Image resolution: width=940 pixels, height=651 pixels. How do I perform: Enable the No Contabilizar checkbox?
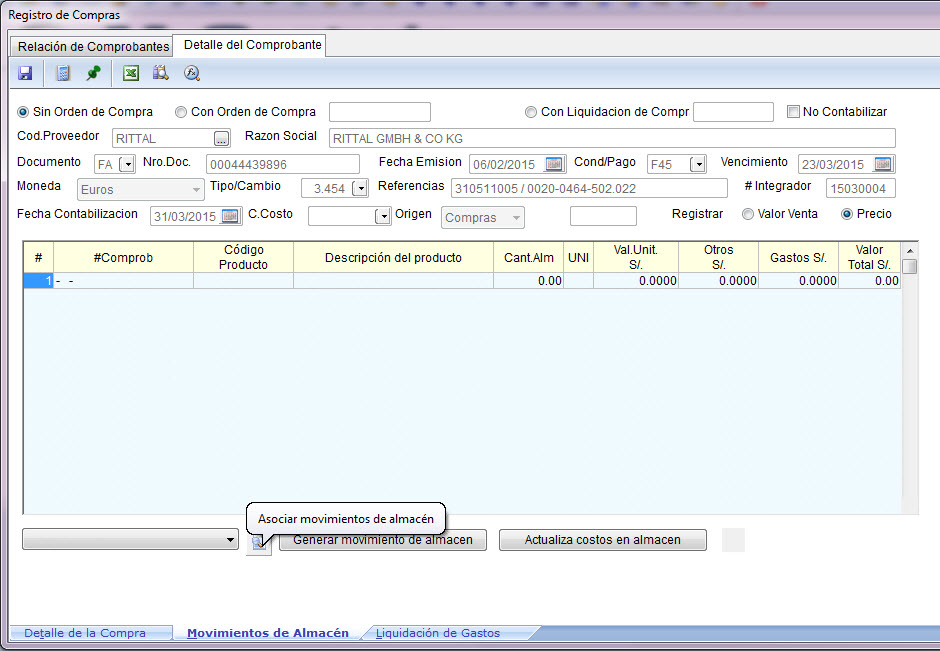coord(794,112)
